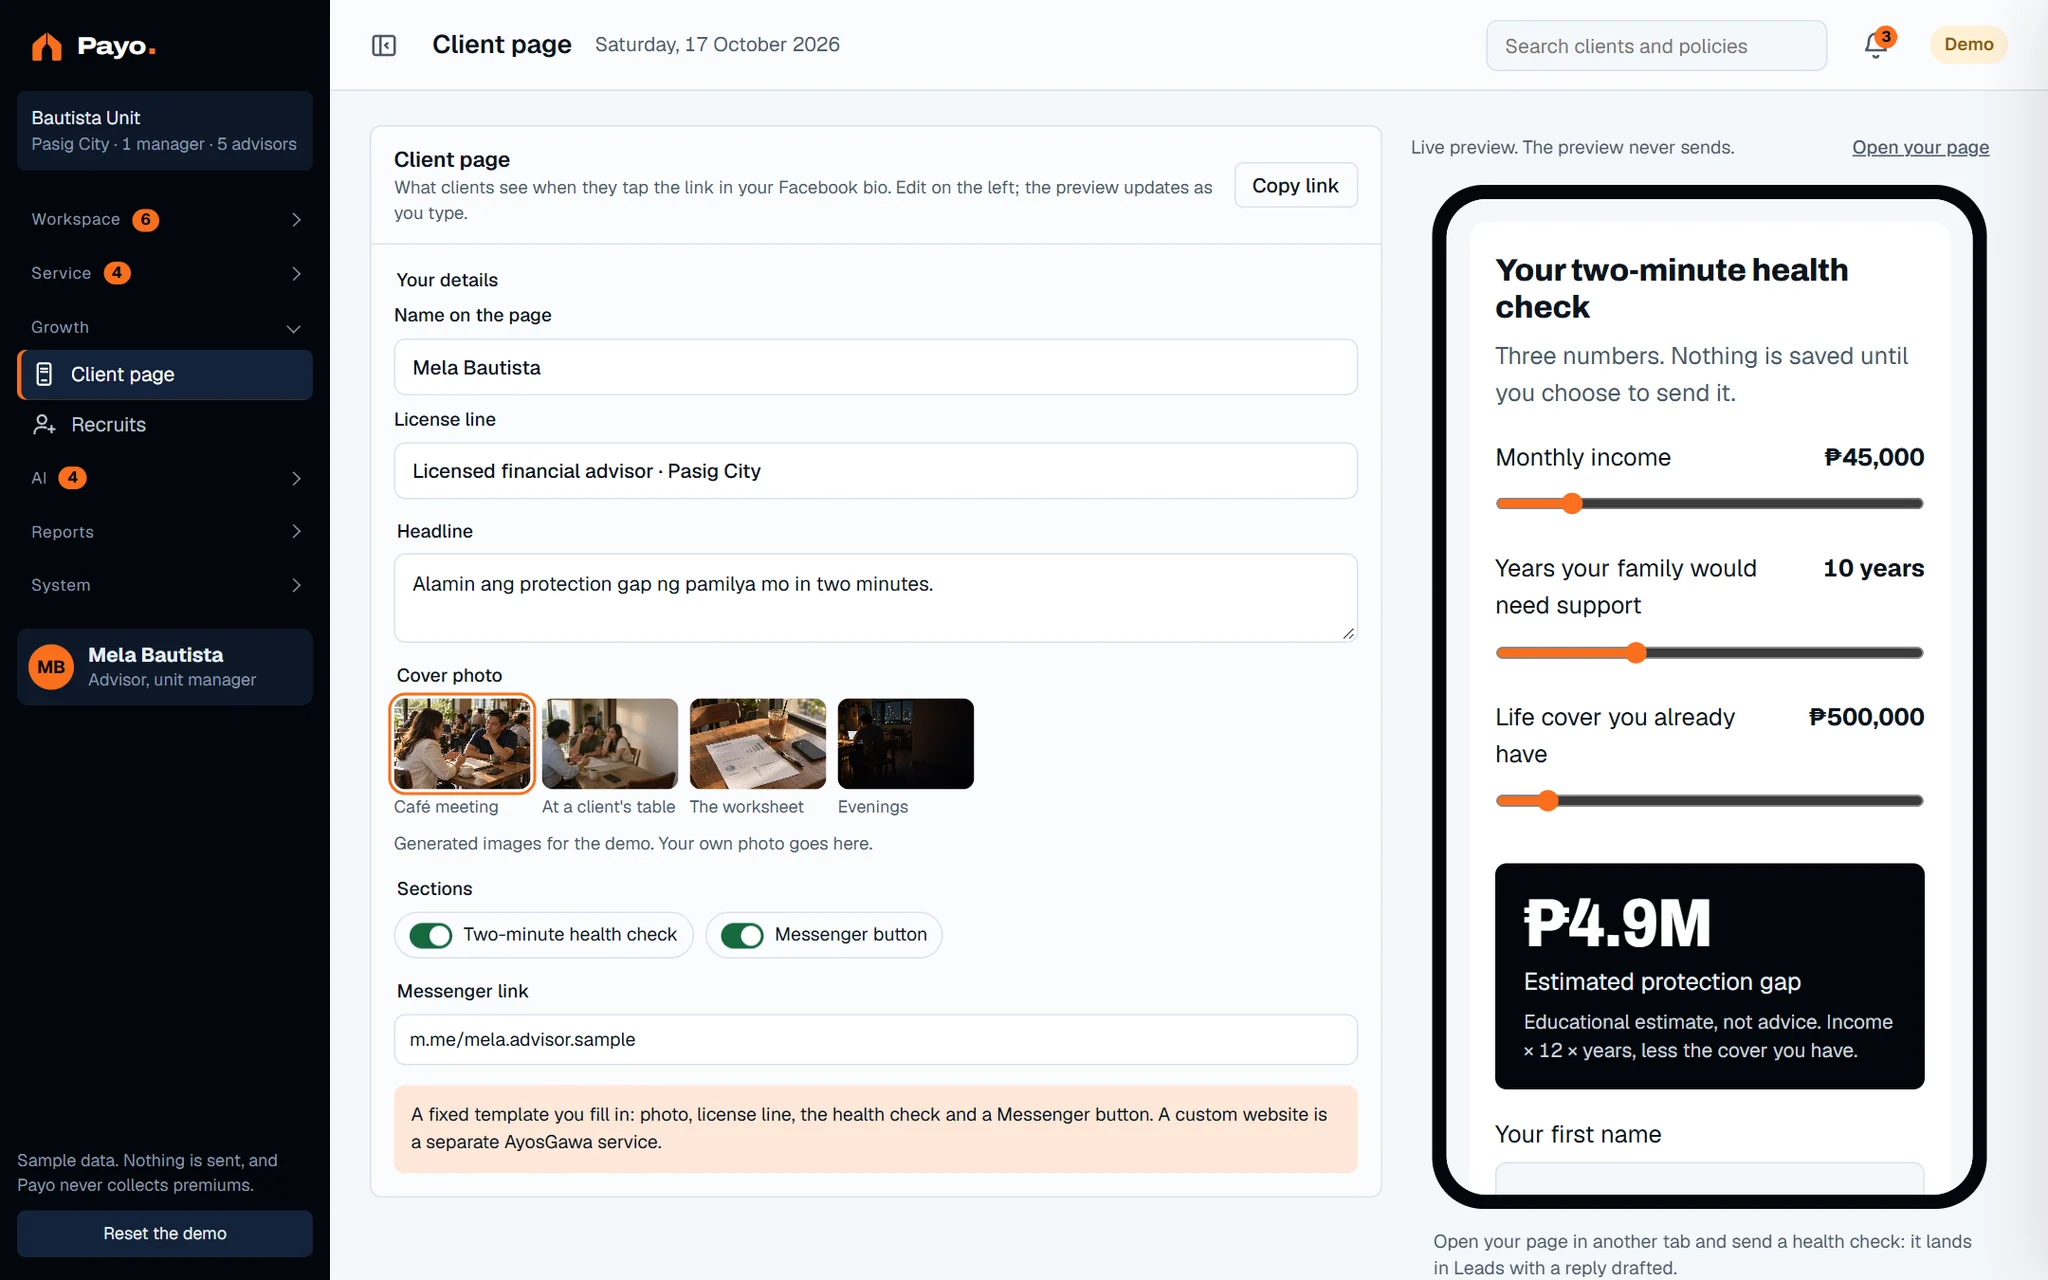Click the ₱4.9M protection gap figure
The image size is (2048, 1280).
point(1617,923)
